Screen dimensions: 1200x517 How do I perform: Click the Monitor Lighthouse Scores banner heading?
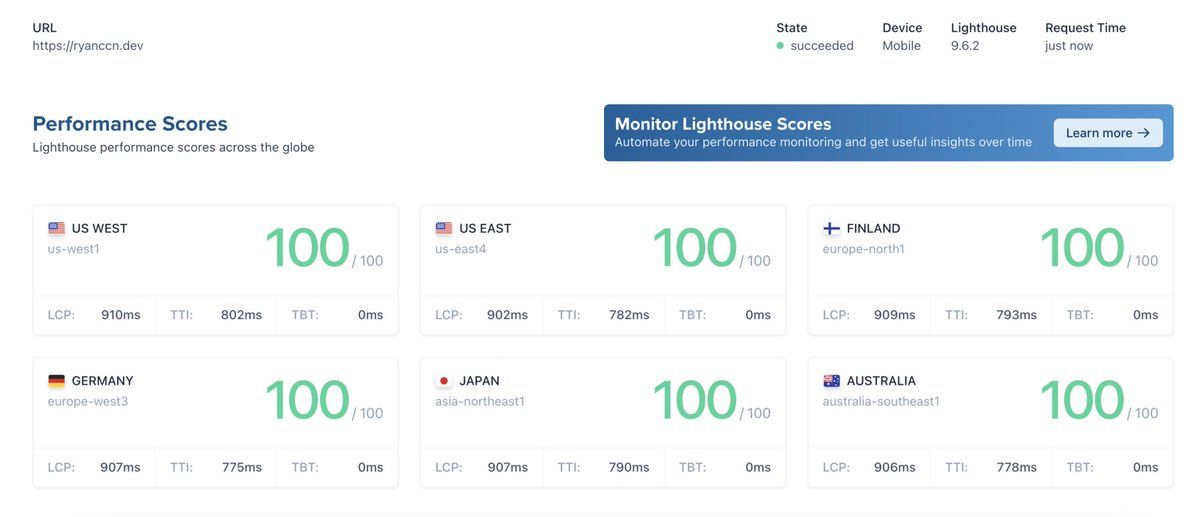coord(723,124)
